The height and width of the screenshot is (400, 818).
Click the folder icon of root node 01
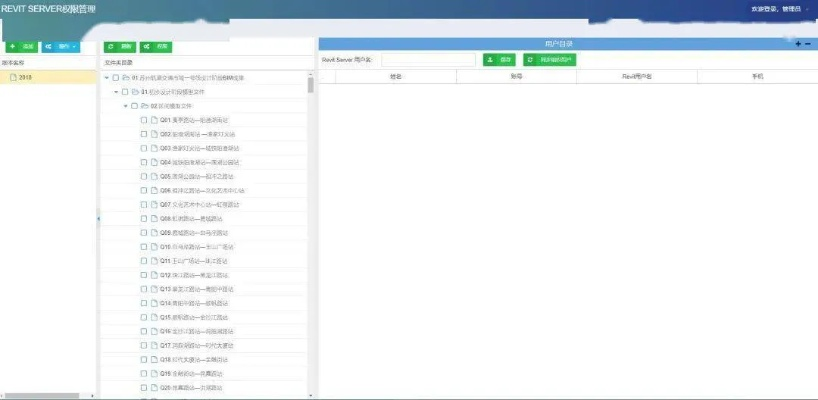coord(126,78)
